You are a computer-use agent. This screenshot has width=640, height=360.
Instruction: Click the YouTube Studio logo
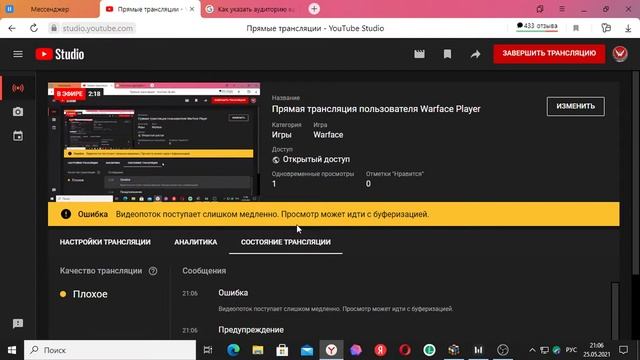60,54
